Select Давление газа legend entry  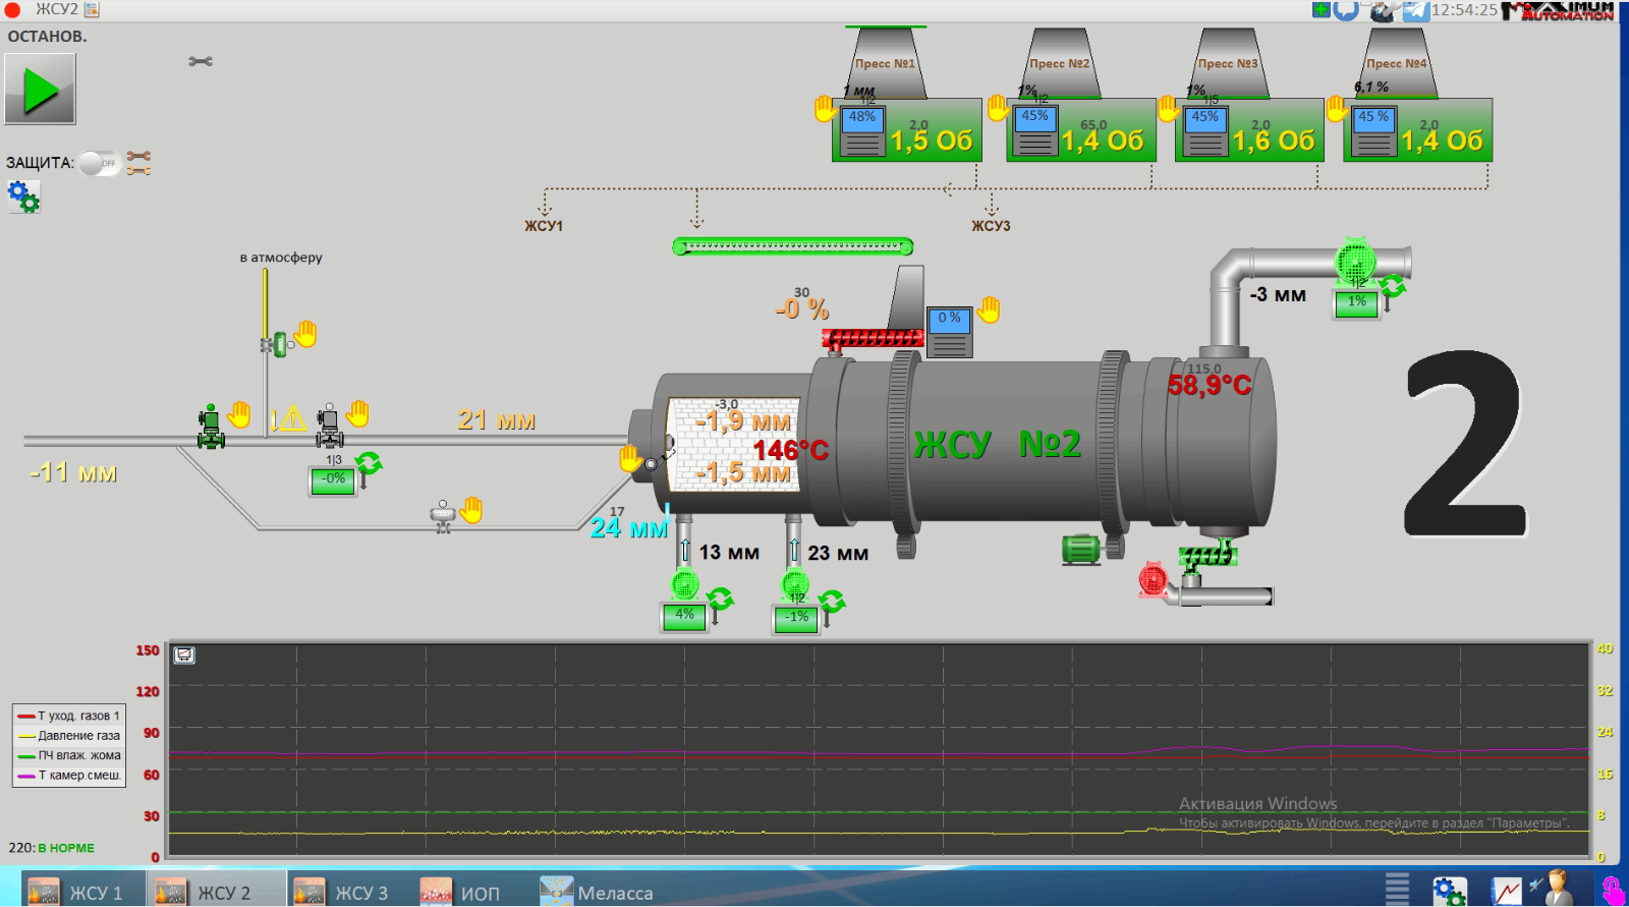point(69,736)
